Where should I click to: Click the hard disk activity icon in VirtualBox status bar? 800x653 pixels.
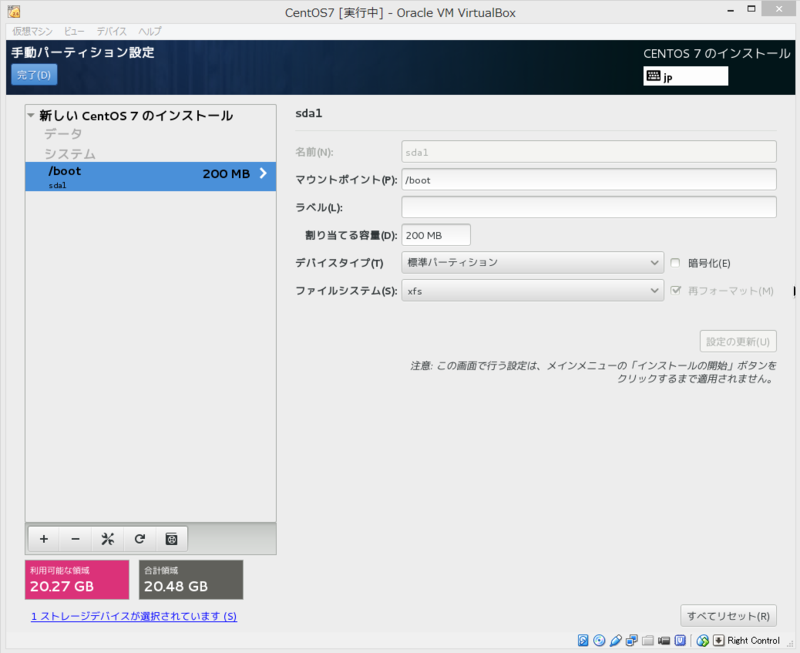[583, 640]
